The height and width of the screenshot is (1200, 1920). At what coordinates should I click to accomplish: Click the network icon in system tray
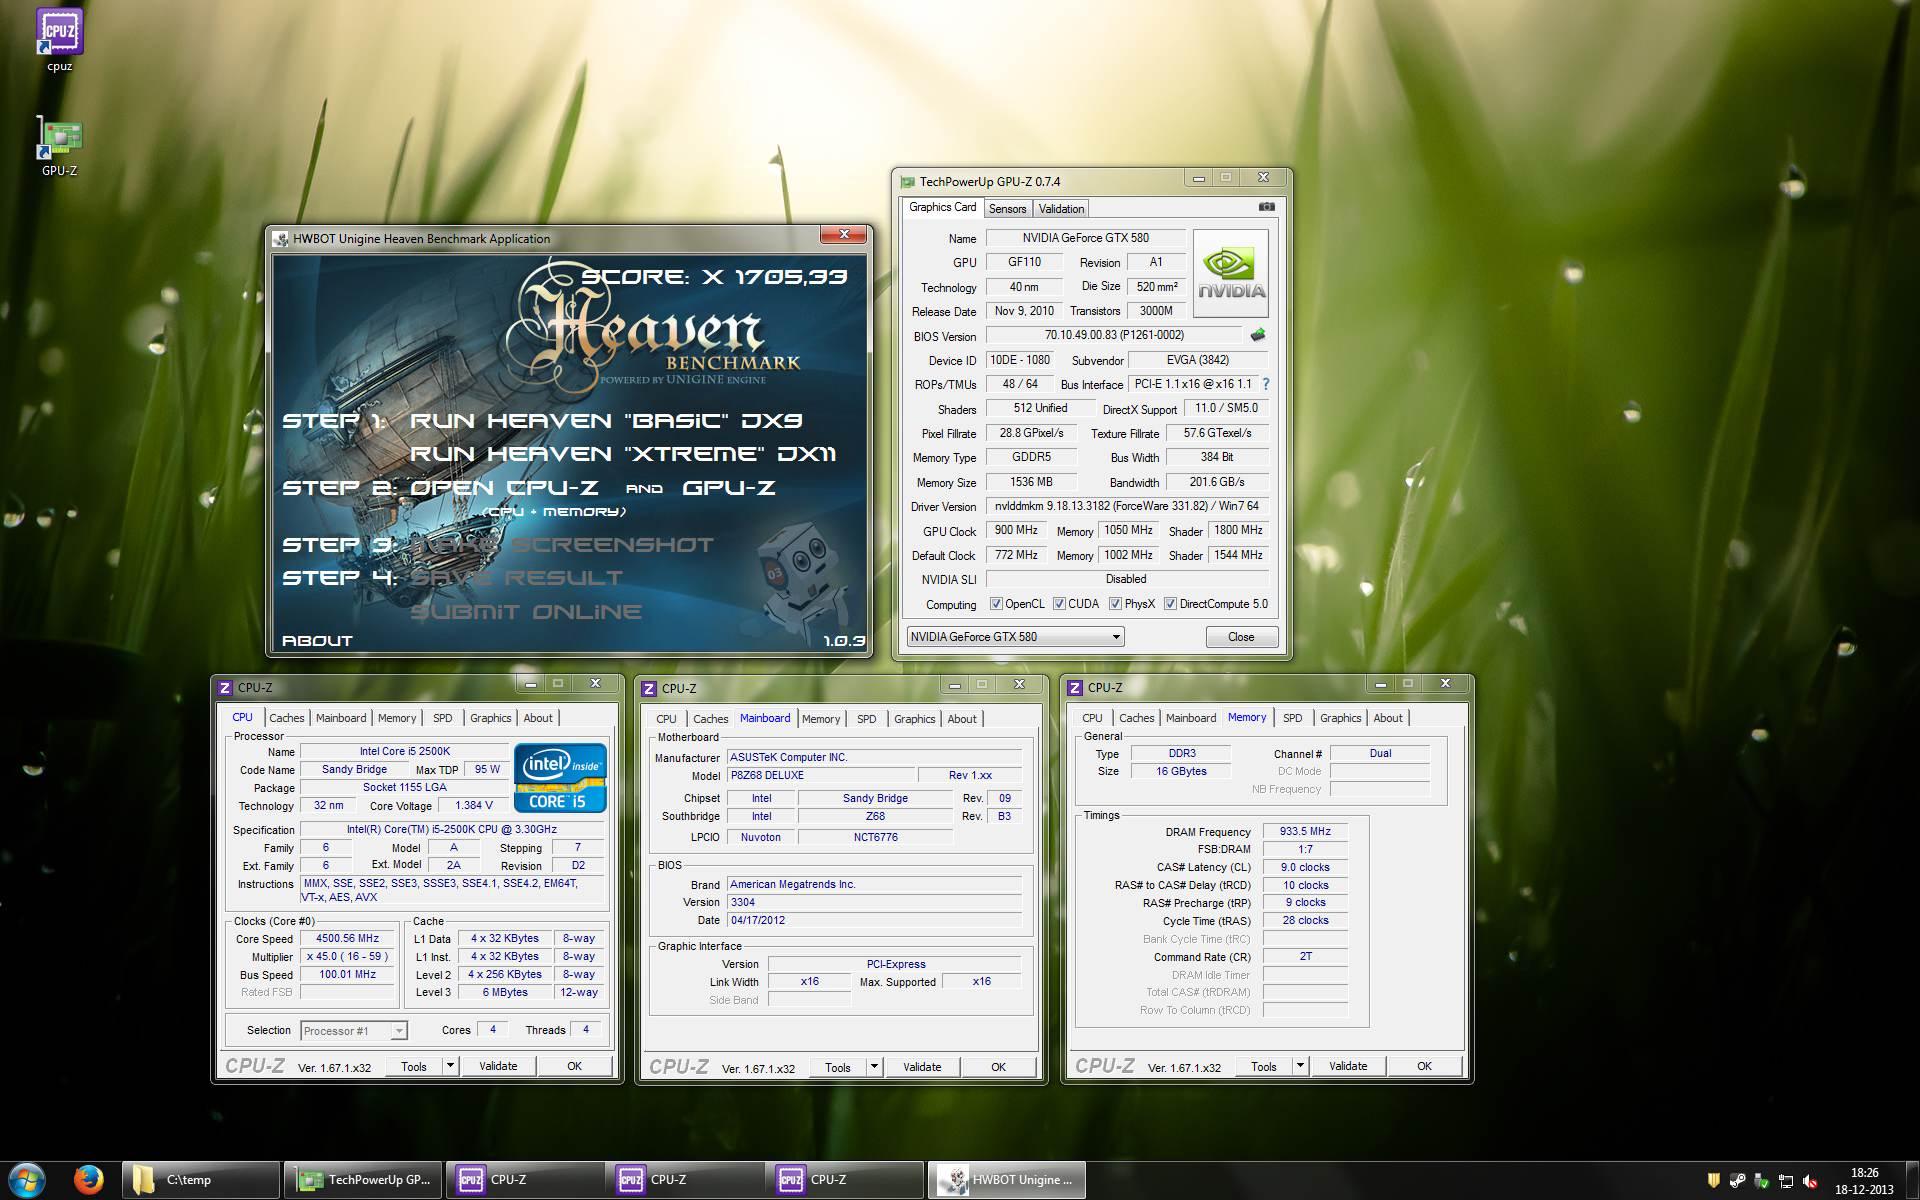(x=1786, y=1181)
